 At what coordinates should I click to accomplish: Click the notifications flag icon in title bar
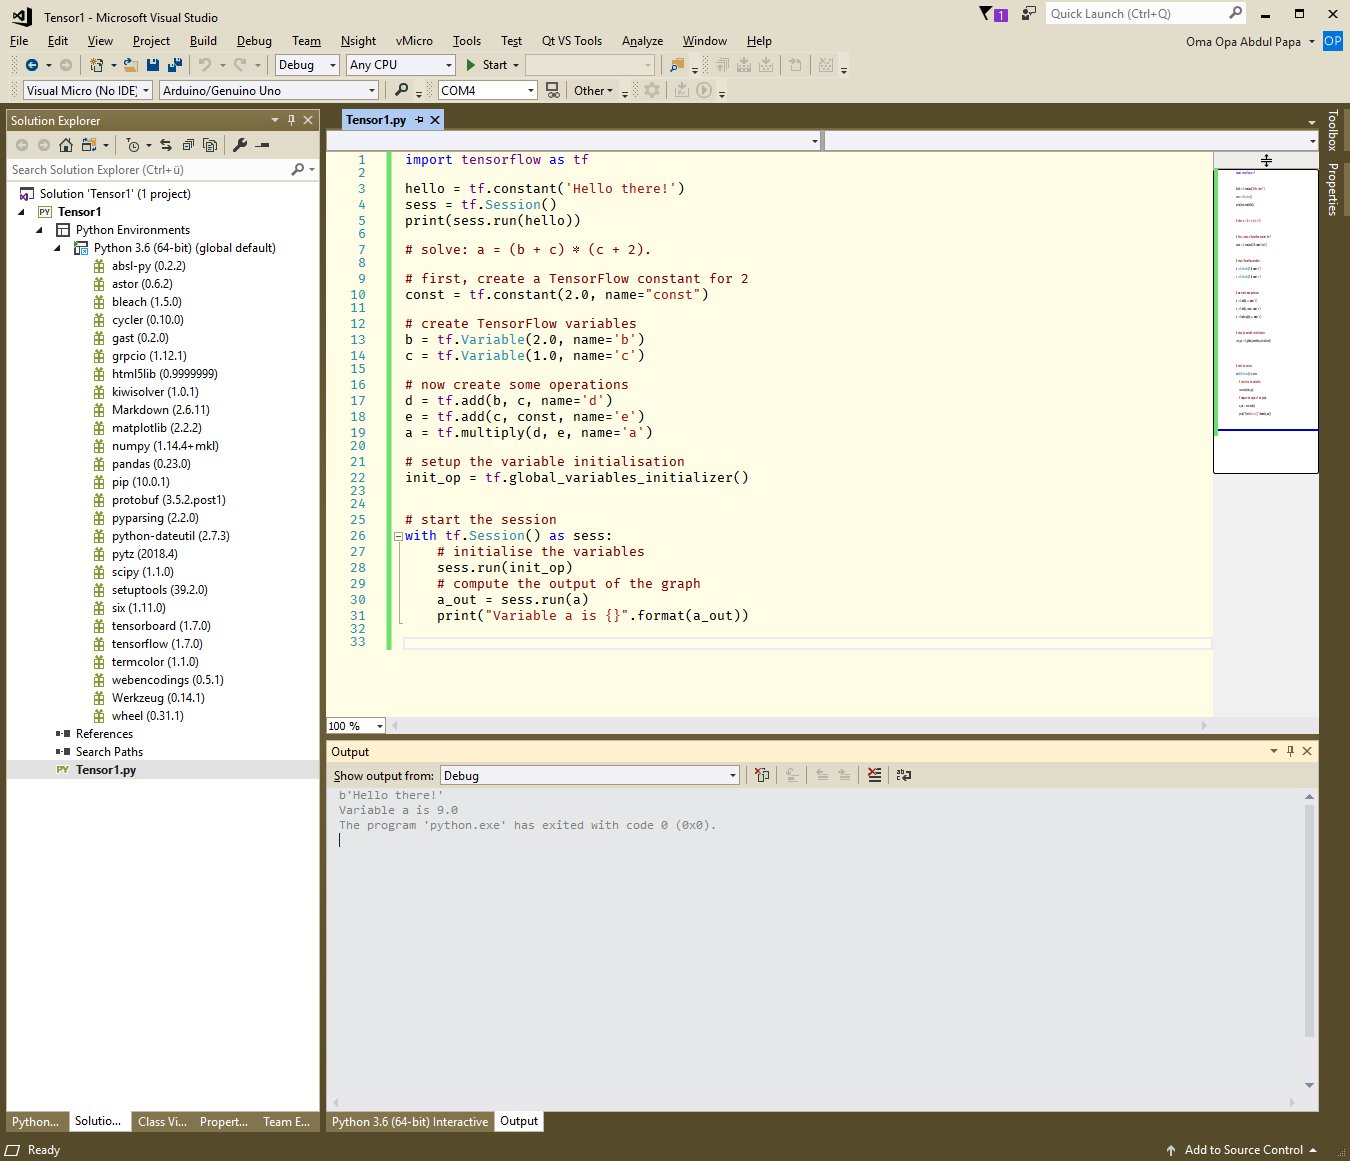point(993,14)
